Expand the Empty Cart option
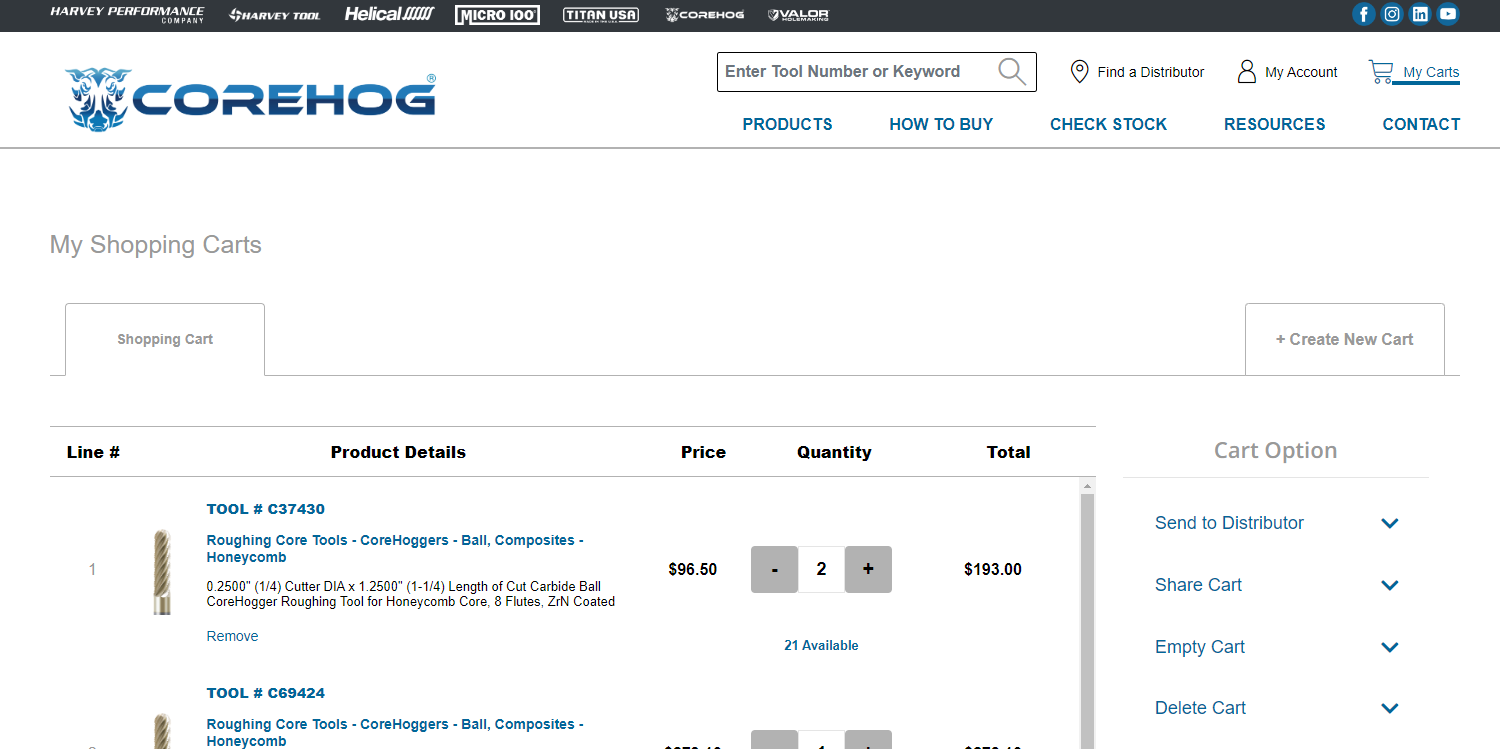The height and width of the screenshot is (749, 1500). tap(1389, 647)
